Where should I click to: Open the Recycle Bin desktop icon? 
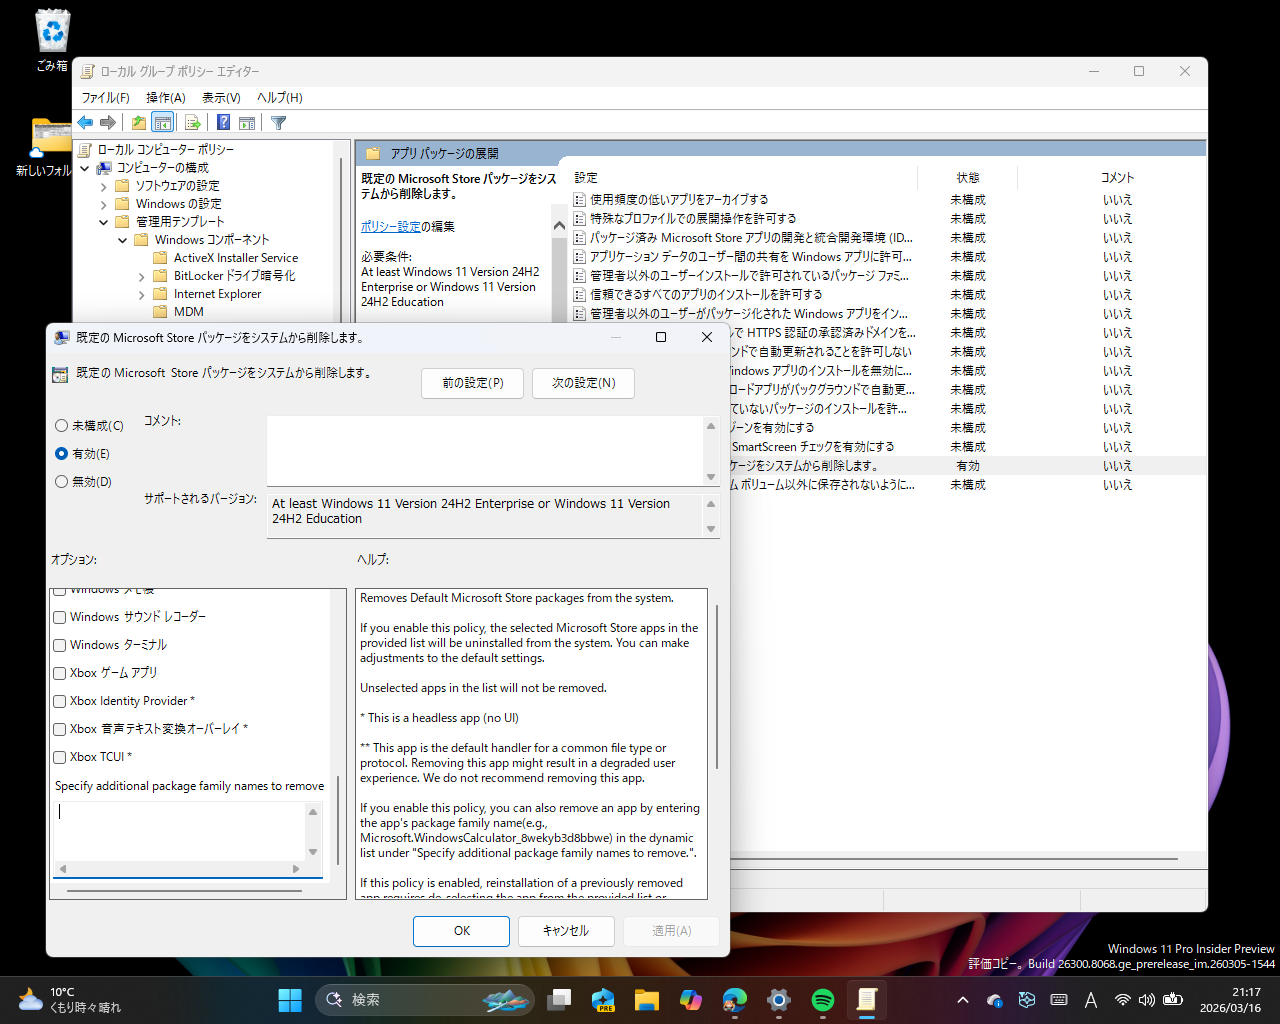pos(52,40)
